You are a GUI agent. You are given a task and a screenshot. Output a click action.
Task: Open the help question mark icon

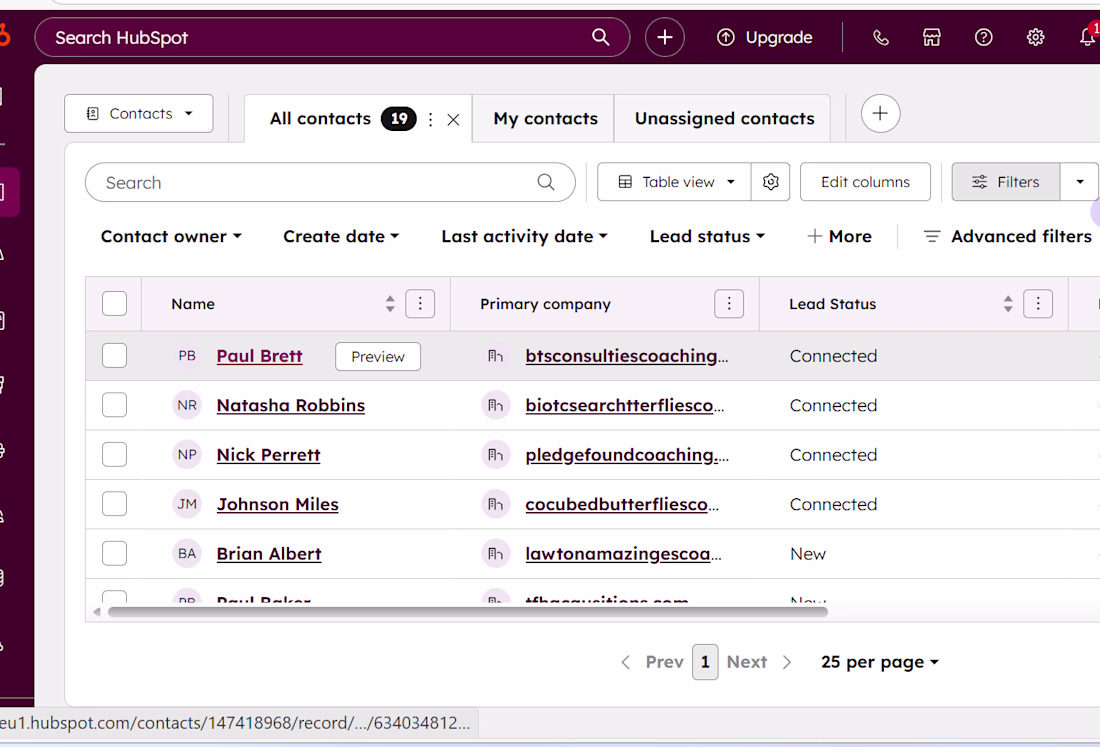point(984,38)
